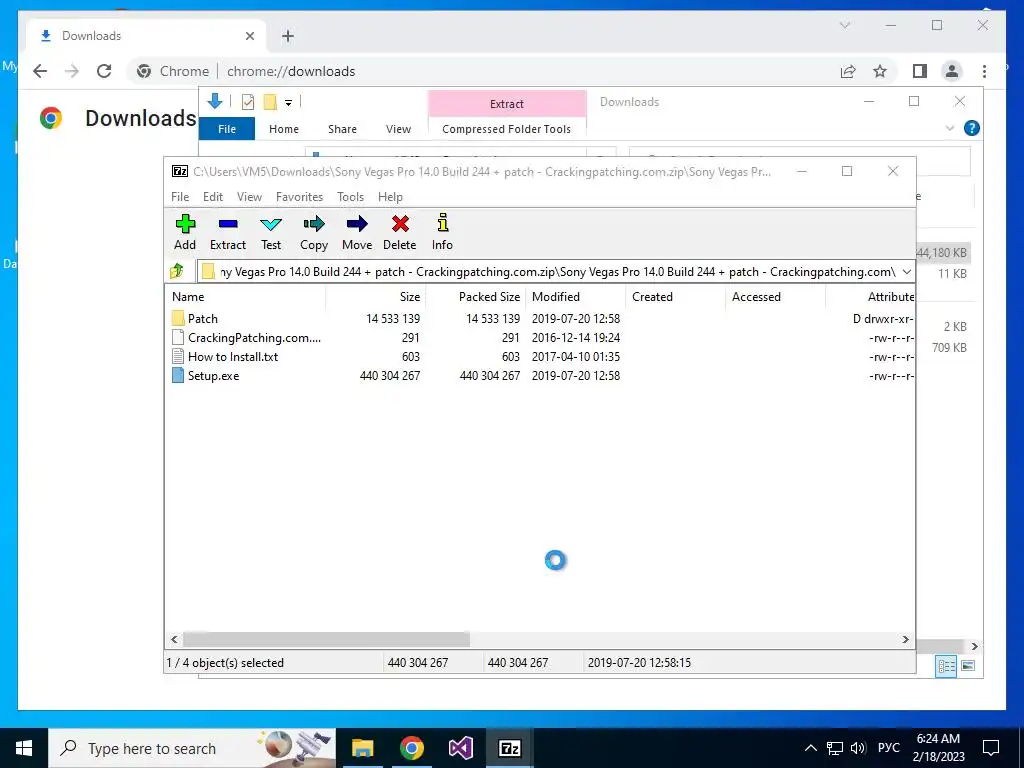The height and width of the screenshot is (768, 1024).
Task: Open the 7-Zip Edit menu
Action: click(213, 197)
